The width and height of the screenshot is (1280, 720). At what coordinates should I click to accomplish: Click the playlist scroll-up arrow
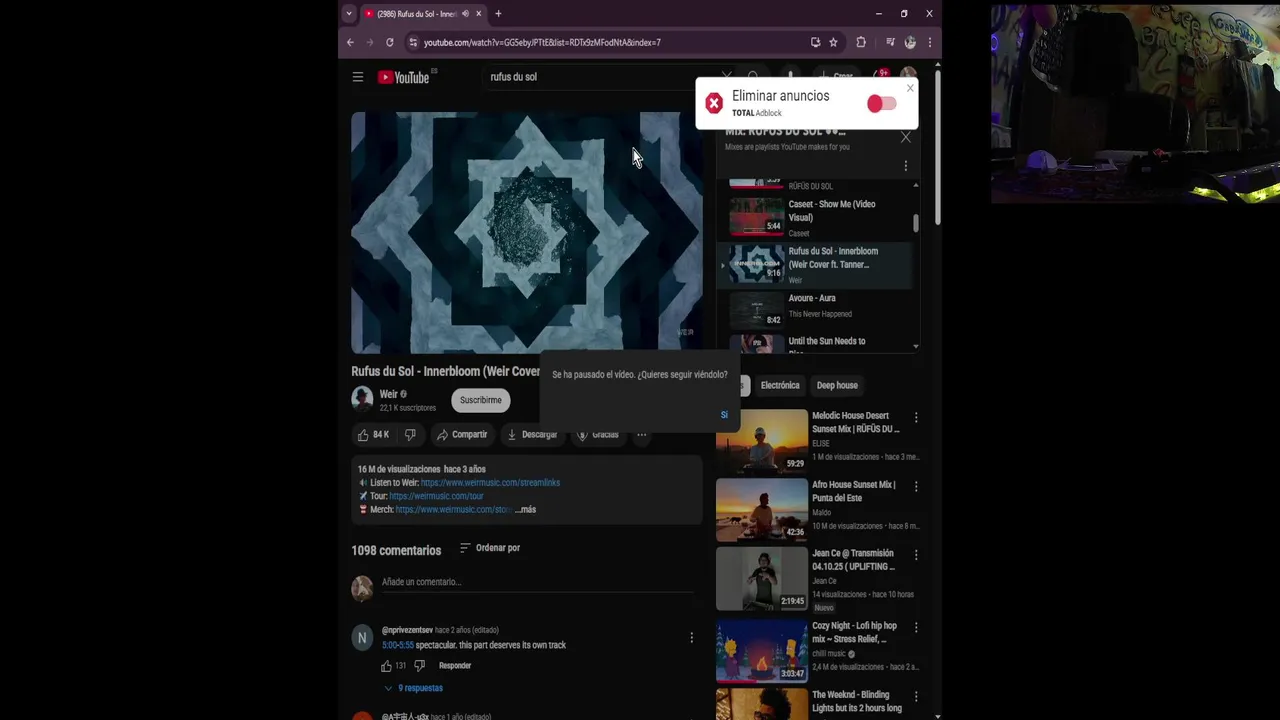pos(916,186)
